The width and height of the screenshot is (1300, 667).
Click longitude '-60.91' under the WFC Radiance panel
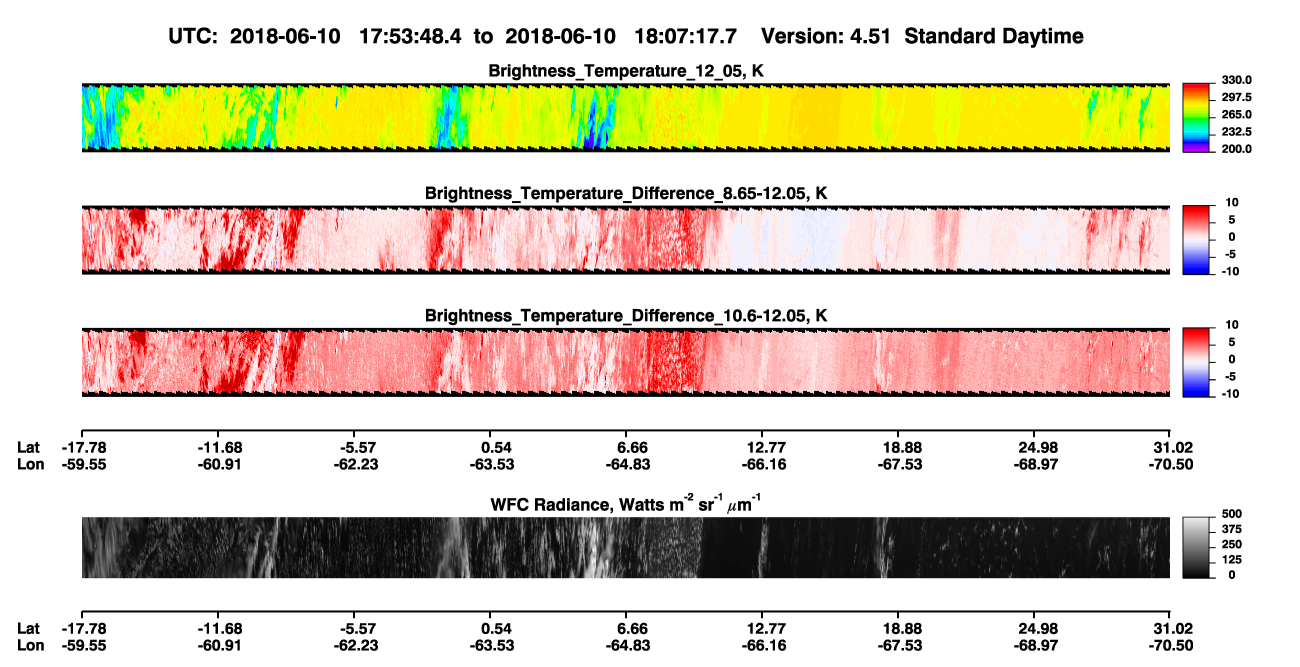pos(222,645)
